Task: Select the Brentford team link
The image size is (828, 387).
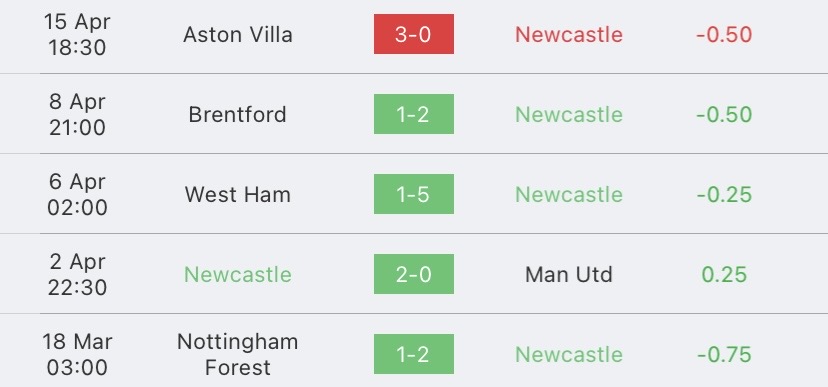Action: click(x=238, y=115)
